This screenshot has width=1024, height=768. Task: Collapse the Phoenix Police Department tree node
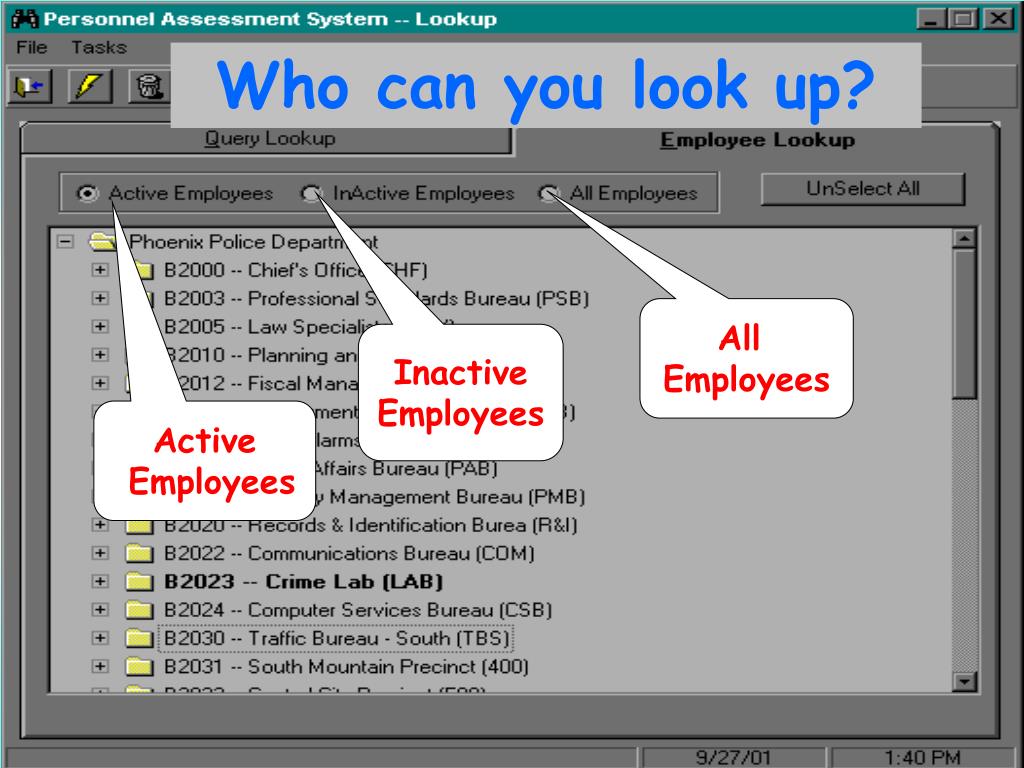(65, 242)
